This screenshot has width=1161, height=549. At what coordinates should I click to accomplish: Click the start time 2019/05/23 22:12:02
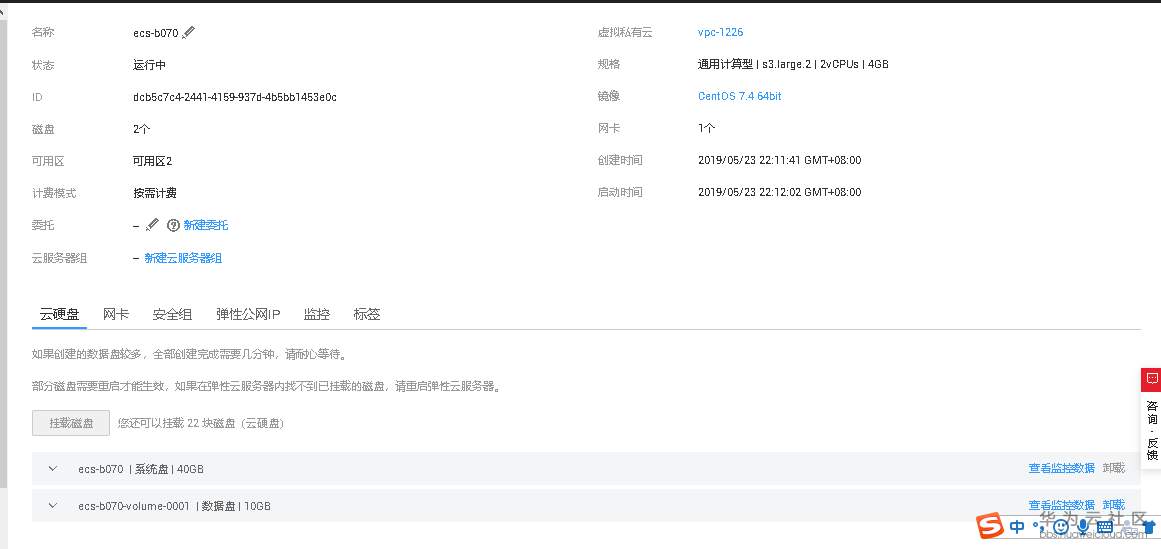coord(780,192)
